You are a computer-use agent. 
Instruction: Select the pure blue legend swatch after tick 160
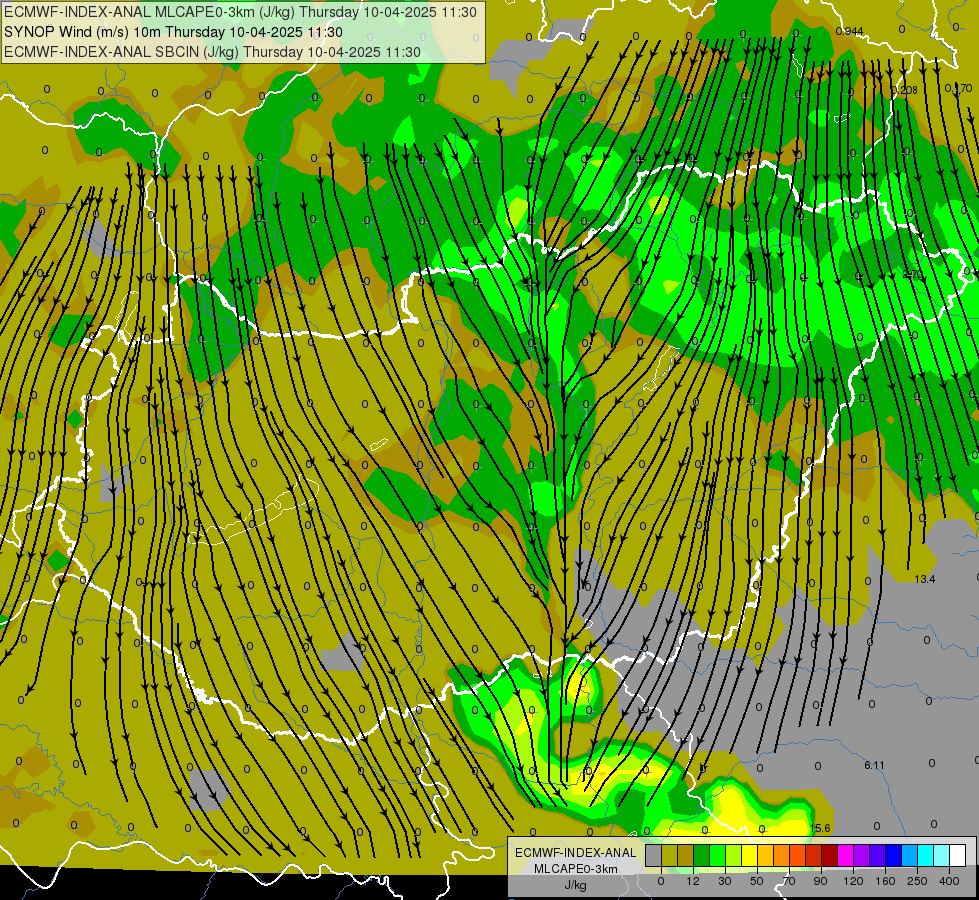[893, 855]
